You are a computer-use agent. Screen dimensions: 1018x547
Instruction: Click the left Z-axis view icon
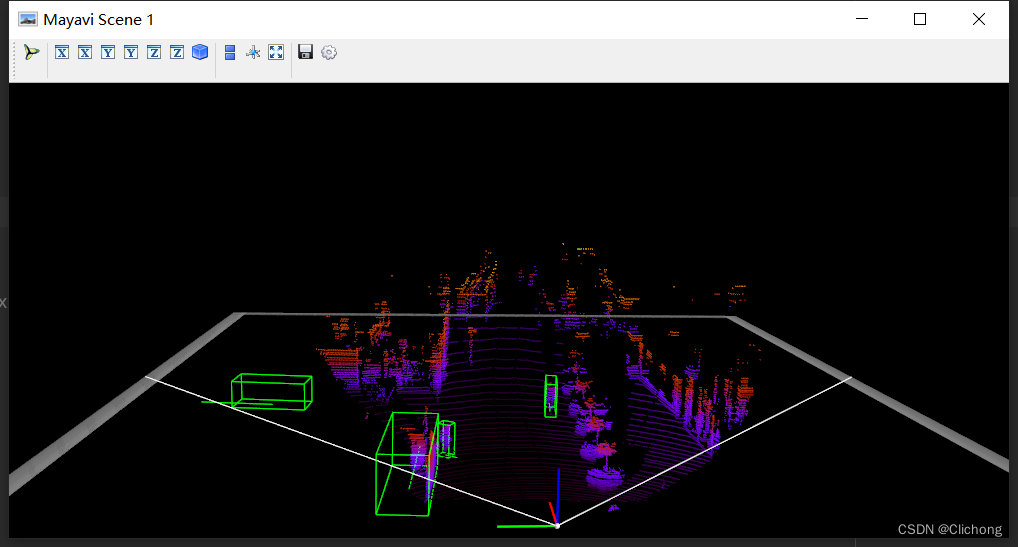click(x=154, y=53)
